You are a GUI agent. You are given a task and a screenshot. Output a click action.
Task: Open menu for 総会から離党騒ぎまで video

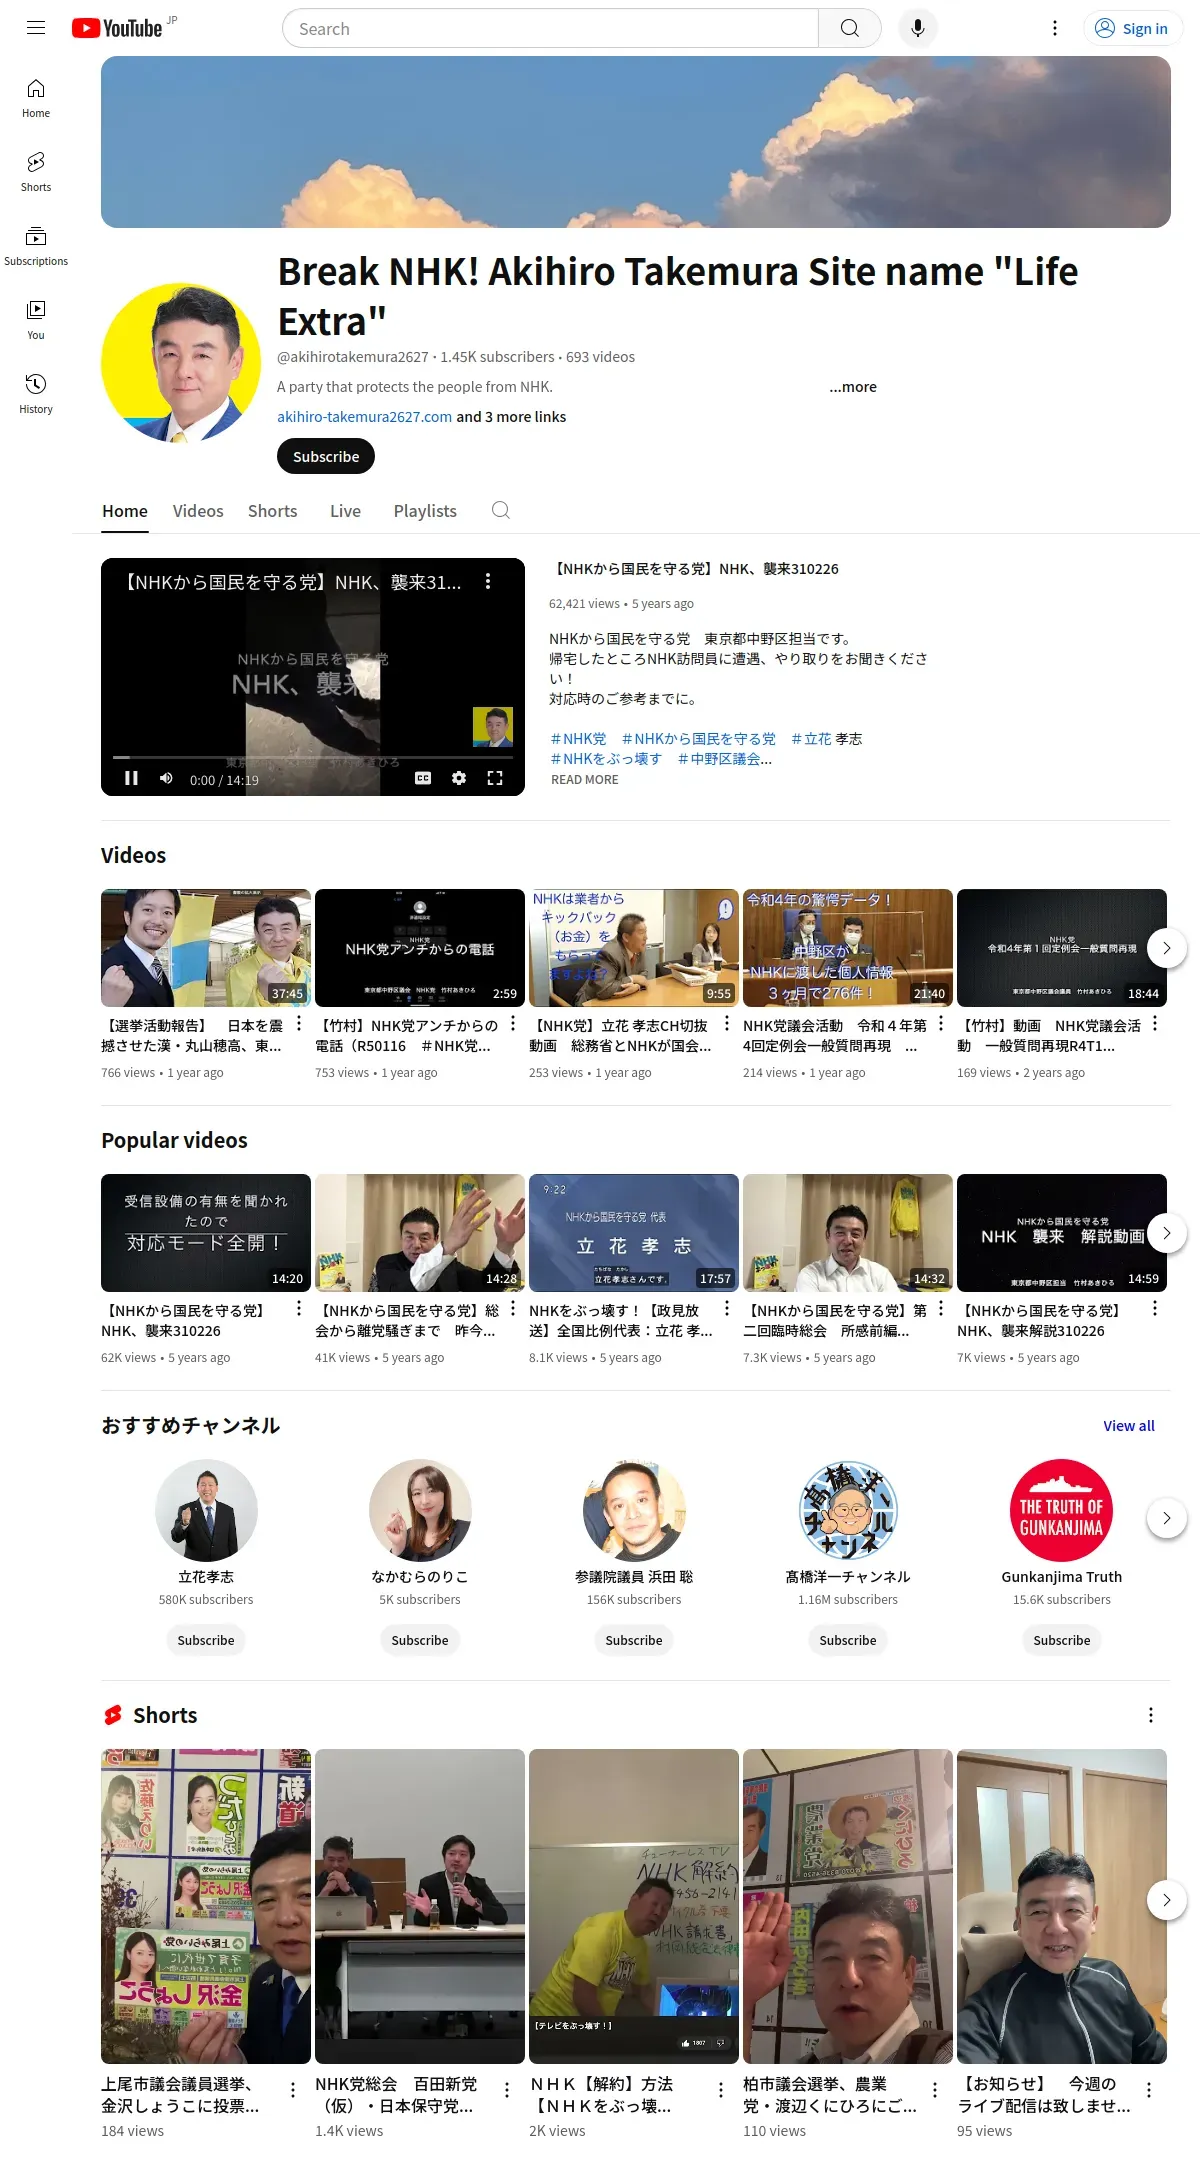click(512, 1308)
